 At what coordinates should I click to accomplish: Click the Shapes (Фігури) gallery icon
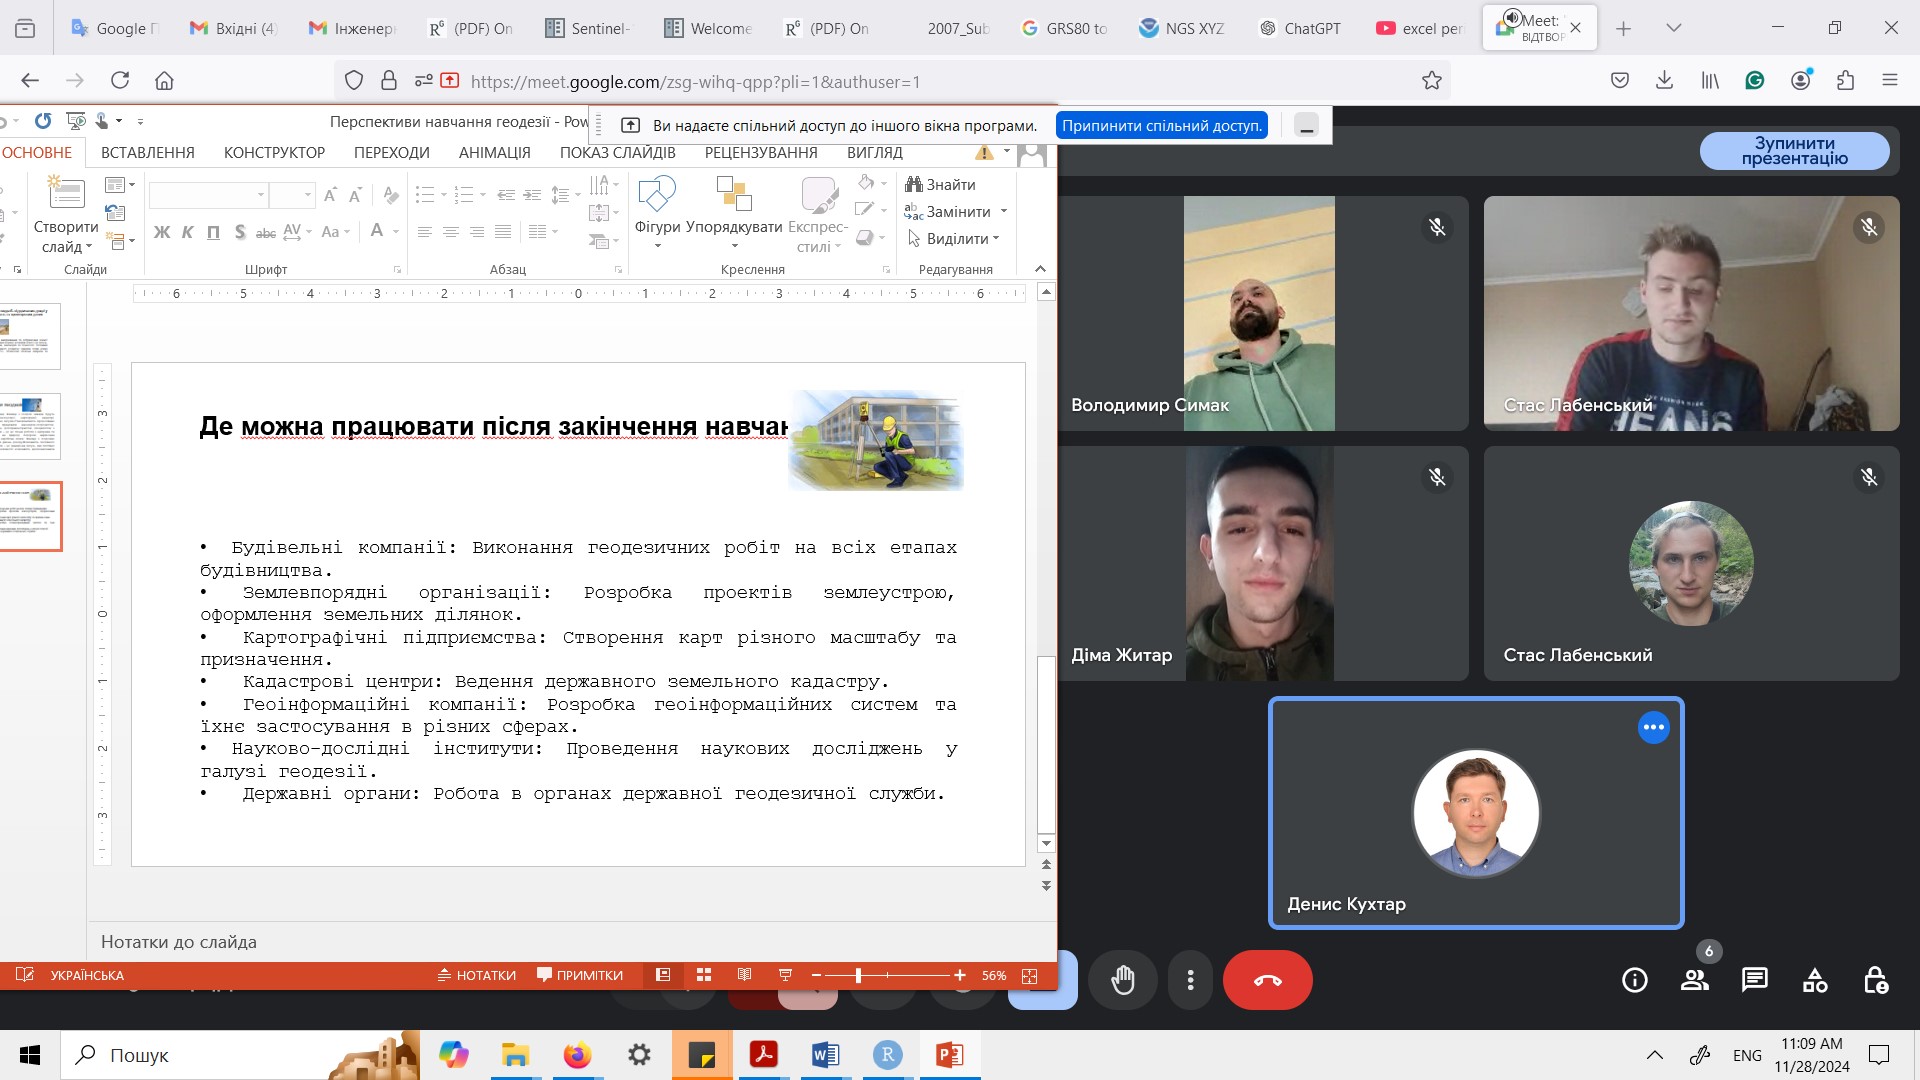pyautogui.click(x=657, y=195)
